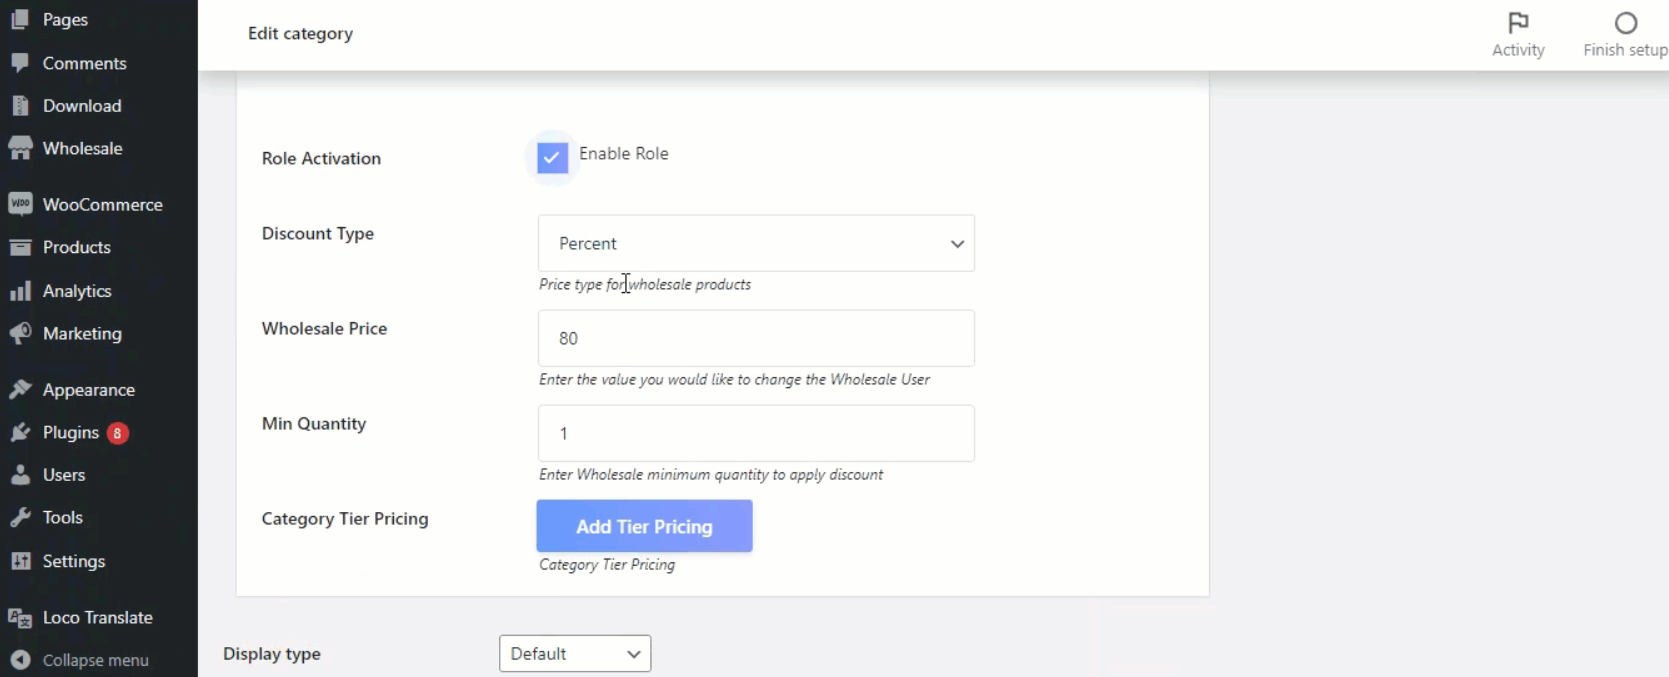Click the Products box icon

(20, 247)
